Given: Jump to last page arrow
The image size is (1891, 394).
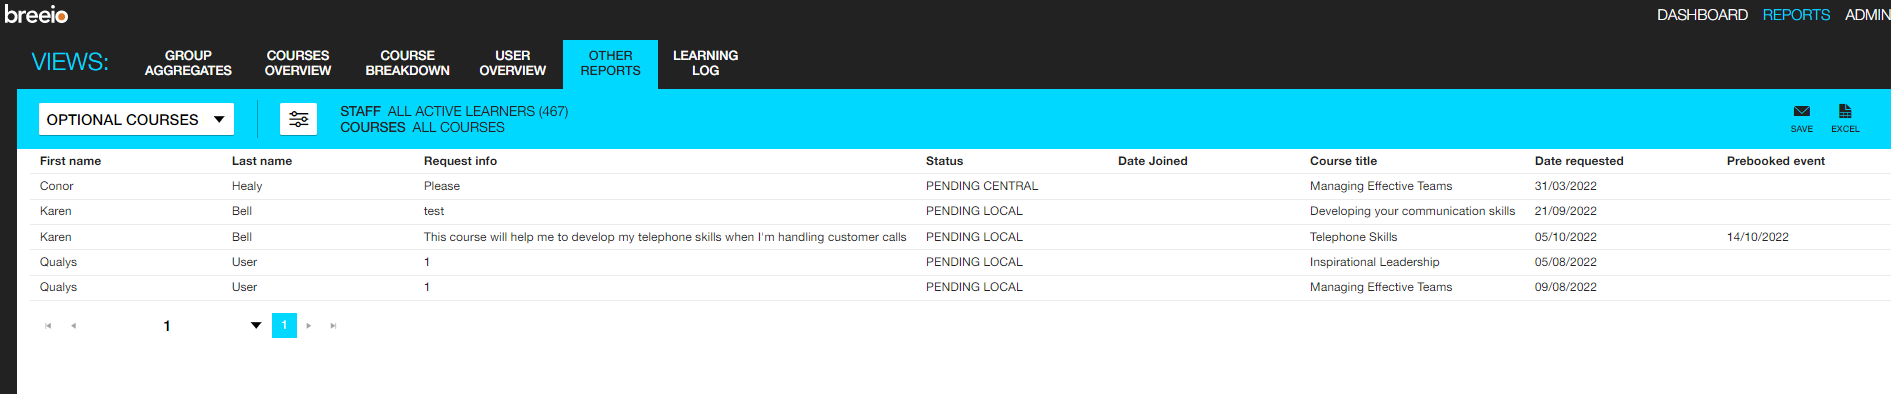Looking at the screenshot, I should [x=334, y=326].
